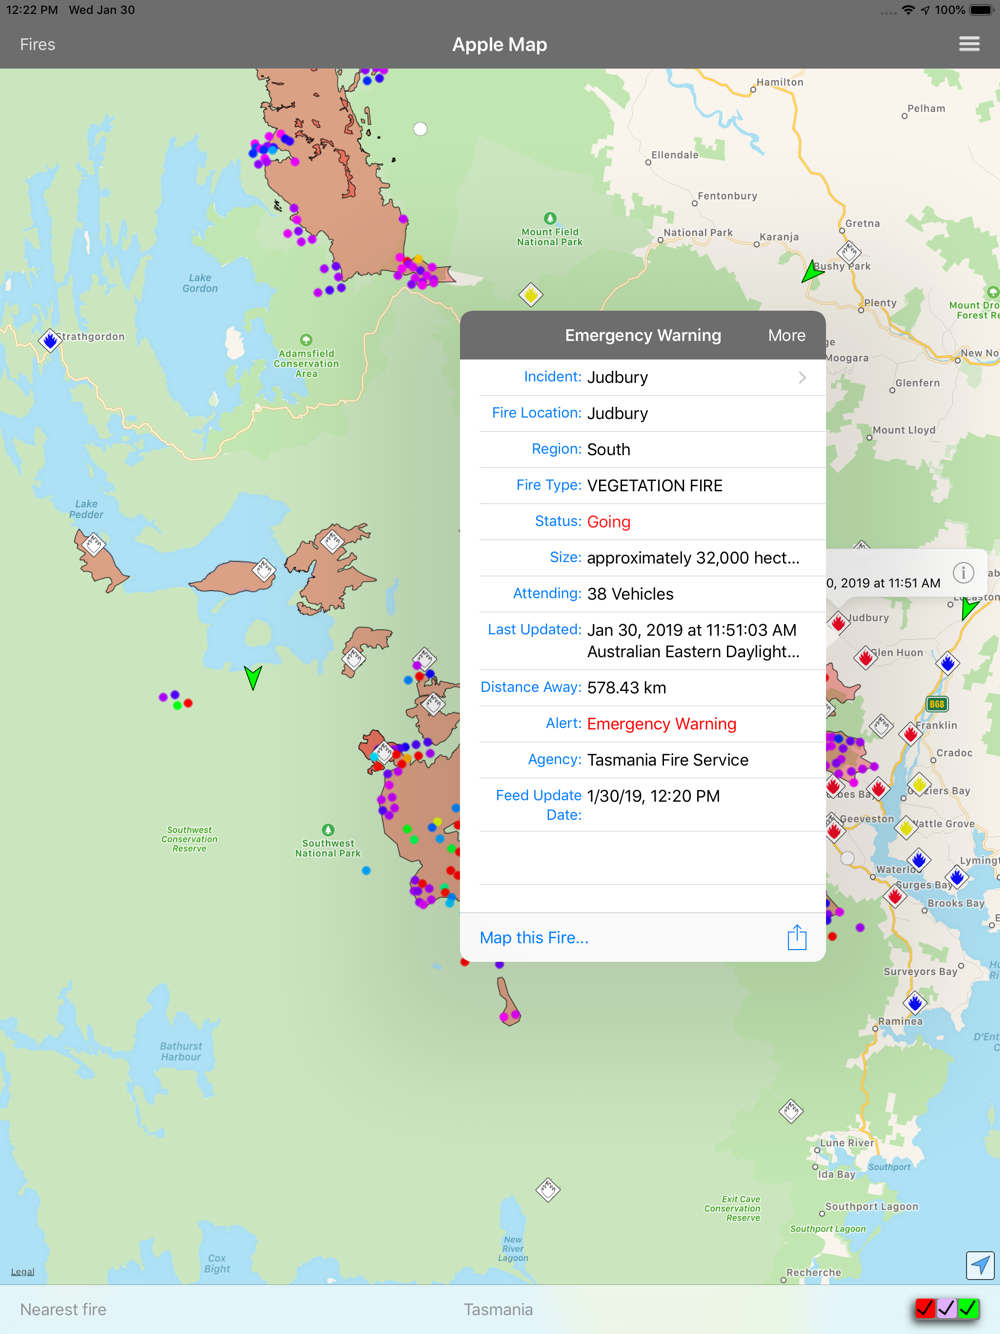Select the Size approximately 32,000 hect... row
This screenshot has height=1334, width=1000.
[643, 558]
